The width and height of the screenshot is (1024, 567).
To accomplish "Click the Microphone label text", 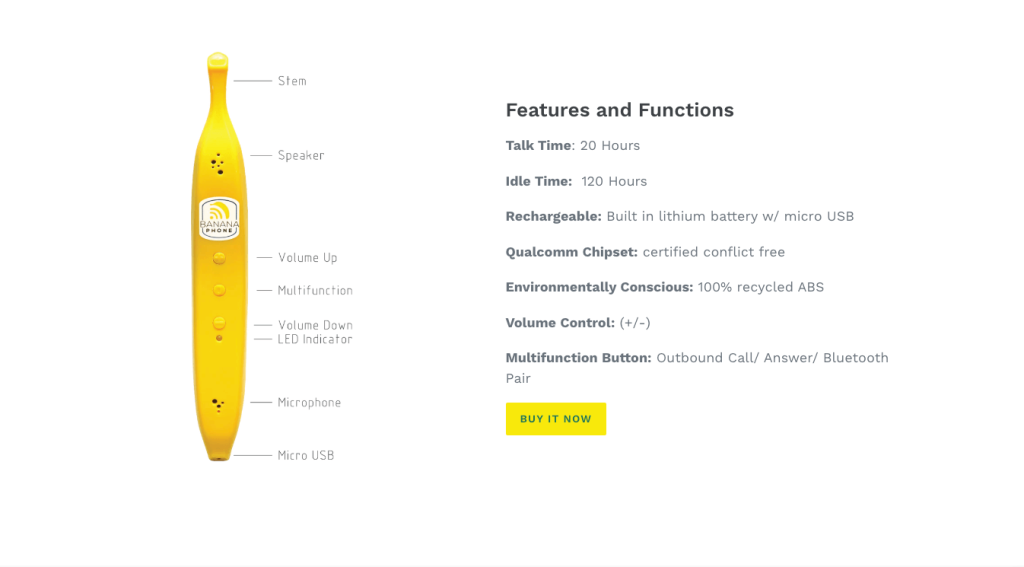I will (310, 403).
